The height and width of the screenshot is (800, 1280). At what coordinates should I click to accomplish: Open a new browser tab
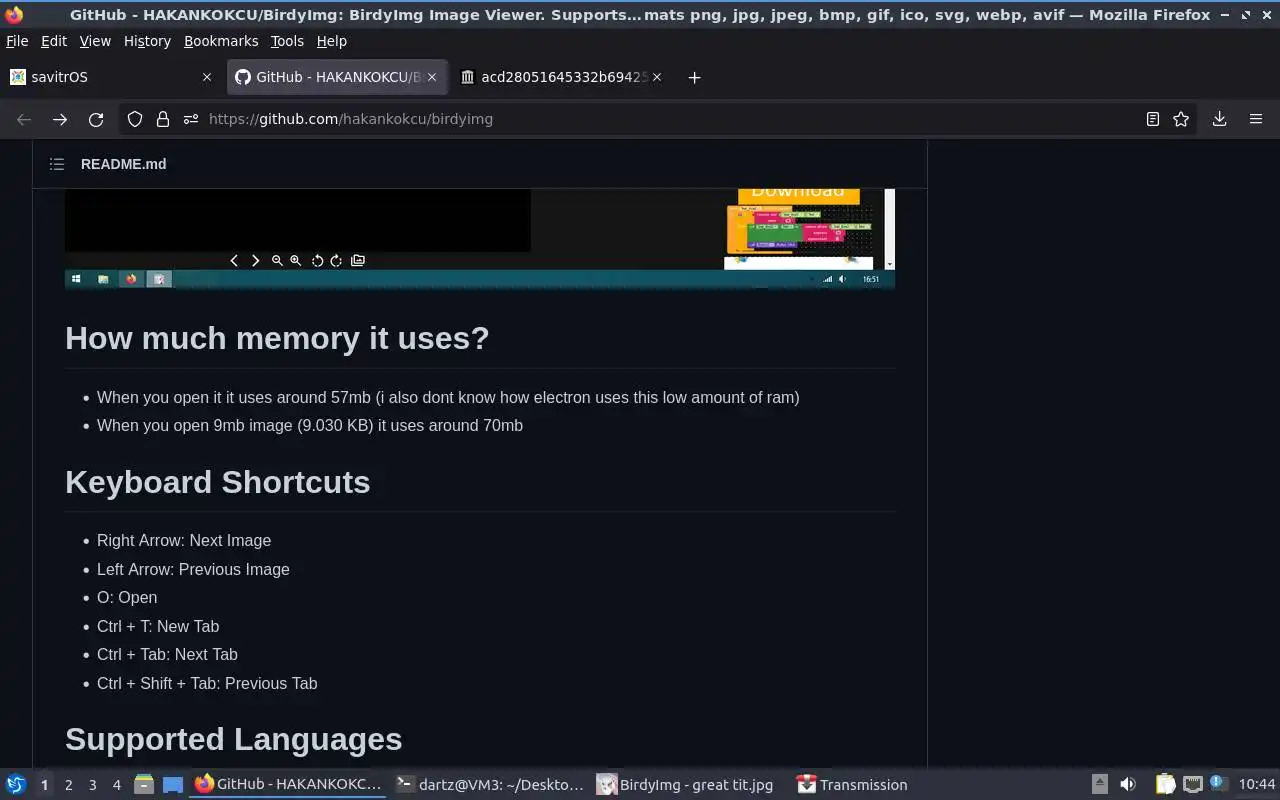click(694, 77)
